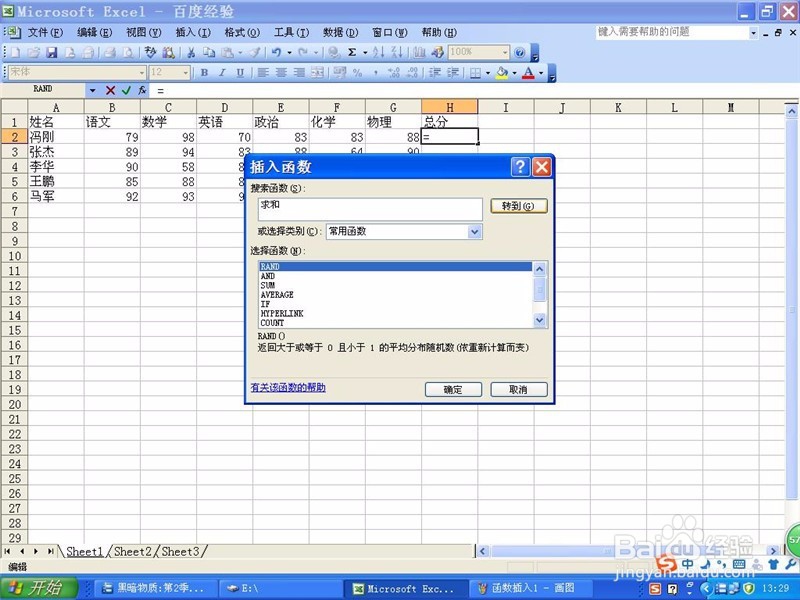800x600 pixels.
Task: Open the 100% zoom dropdown
Action: [x=505, y=53]
